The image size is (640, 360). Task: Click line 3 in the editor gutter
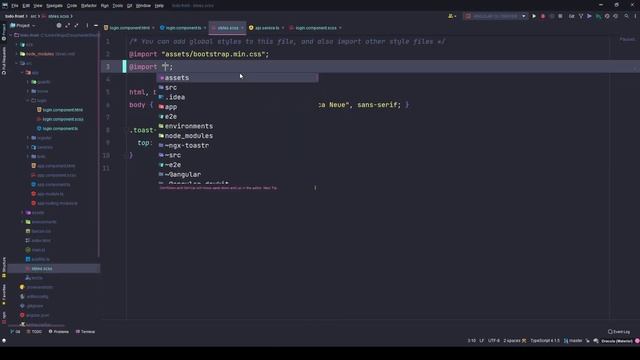coord(108,67)
